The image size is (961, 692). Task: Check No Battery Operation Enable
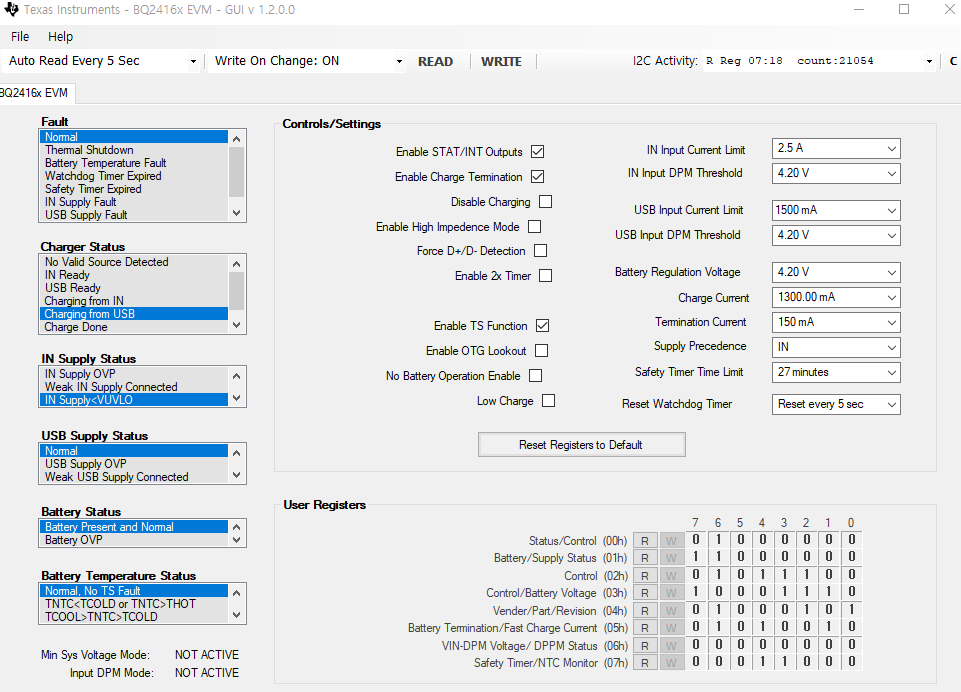pyautogui.click(x=536, y=376)
